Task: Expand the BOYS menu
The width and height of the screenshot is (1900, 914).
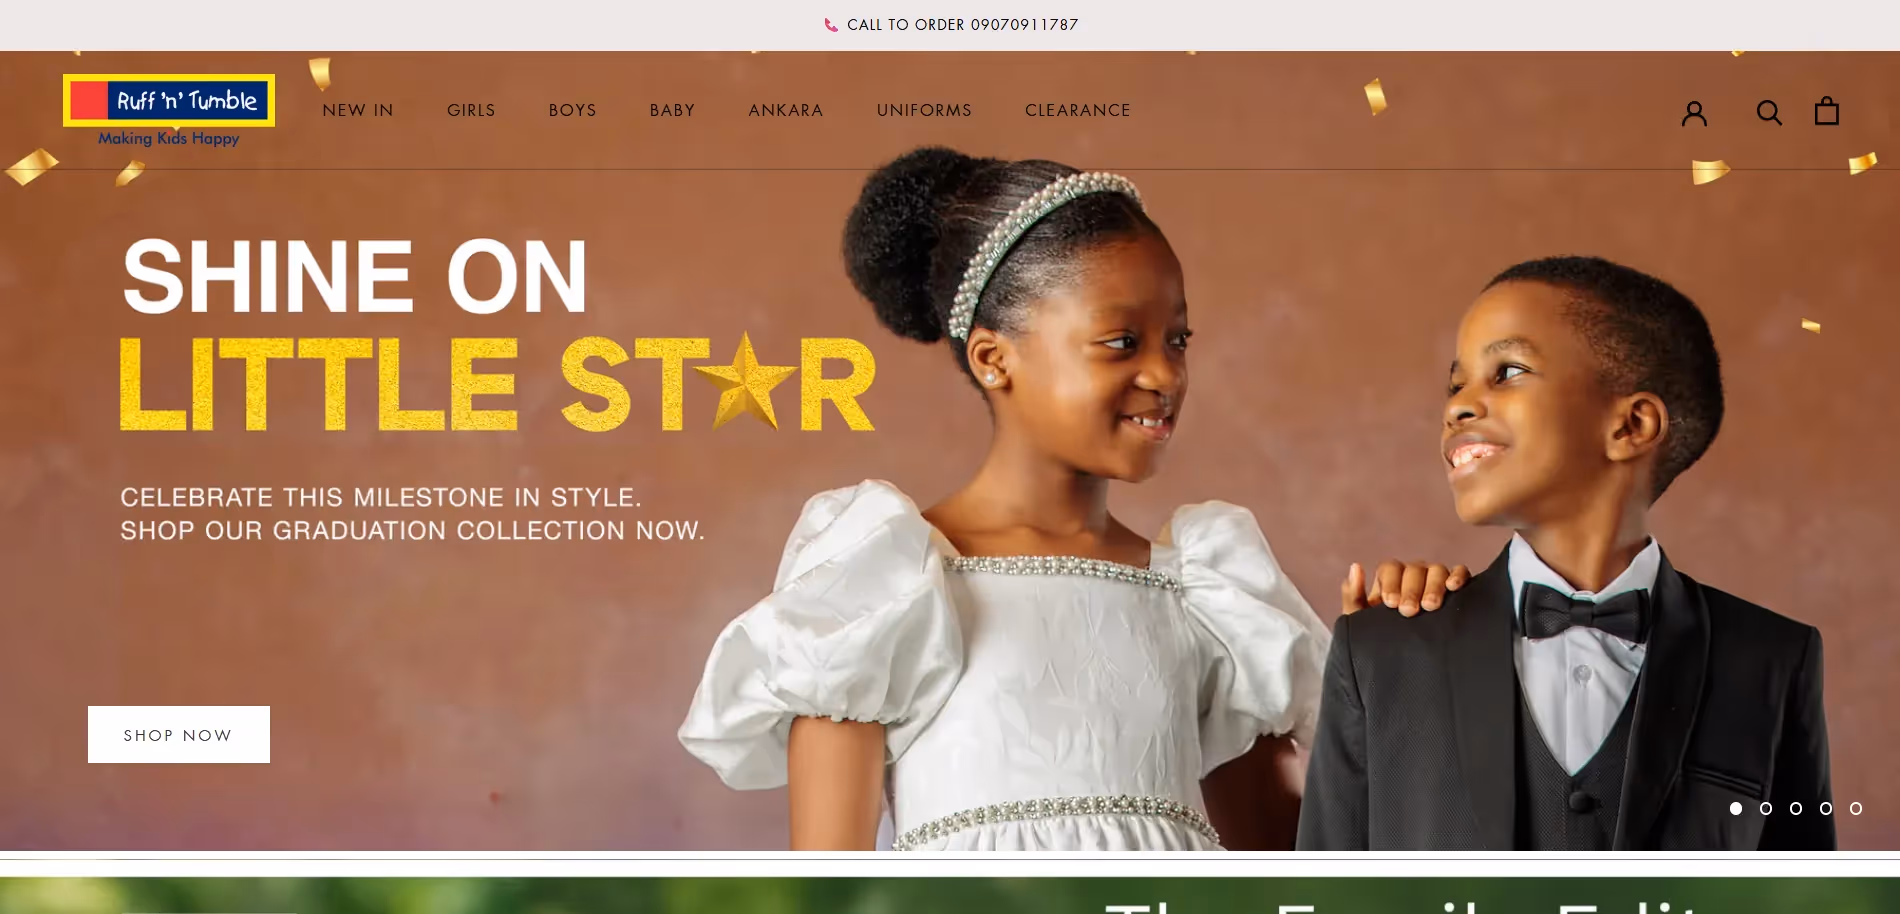Action: pos(572,110)
